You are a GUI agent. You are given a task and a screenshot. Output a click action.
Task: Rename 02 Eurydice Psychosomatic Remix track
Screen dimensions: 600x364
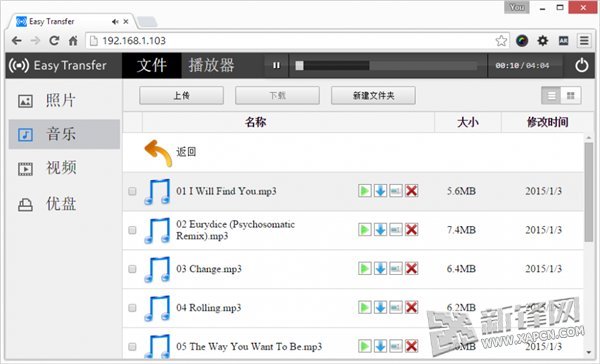coord(396,230)
